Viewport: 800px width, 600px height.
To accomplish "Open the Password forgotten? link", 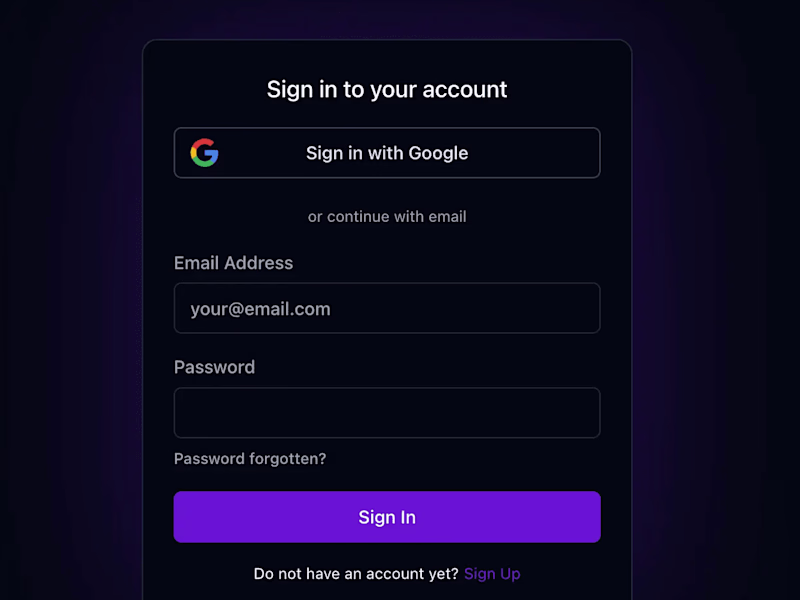I will pos(250,459).
